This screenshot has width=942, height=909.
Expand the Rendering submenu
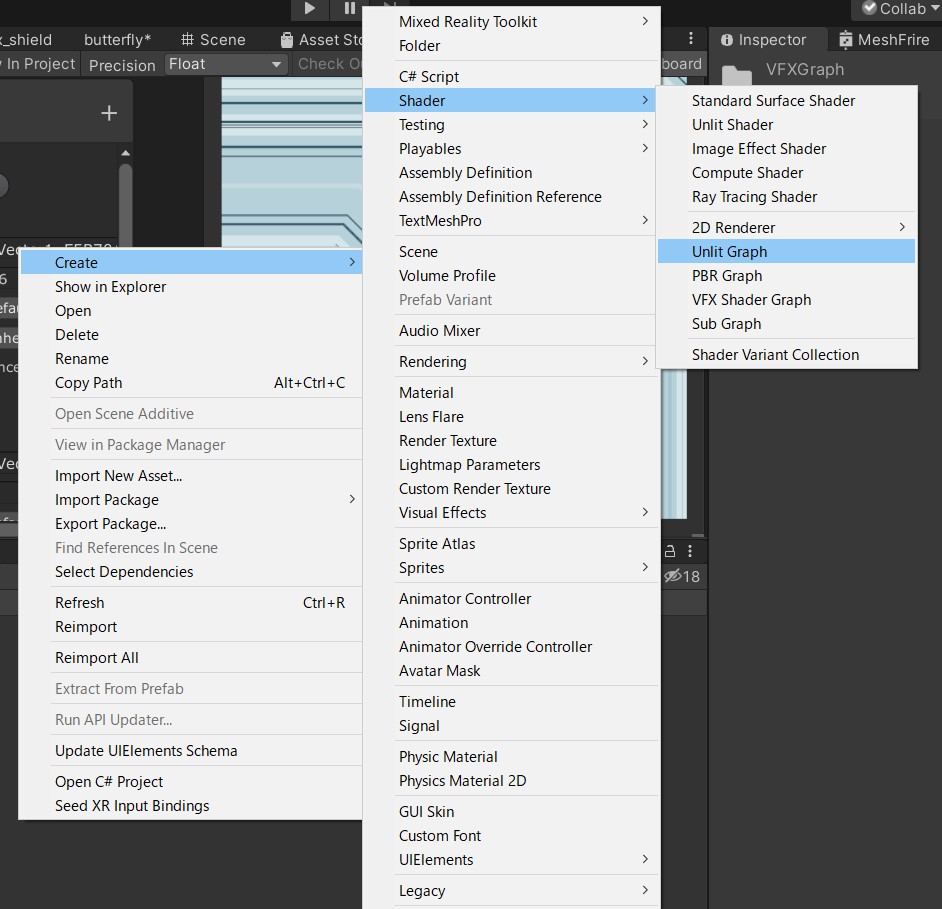[512, 362]
